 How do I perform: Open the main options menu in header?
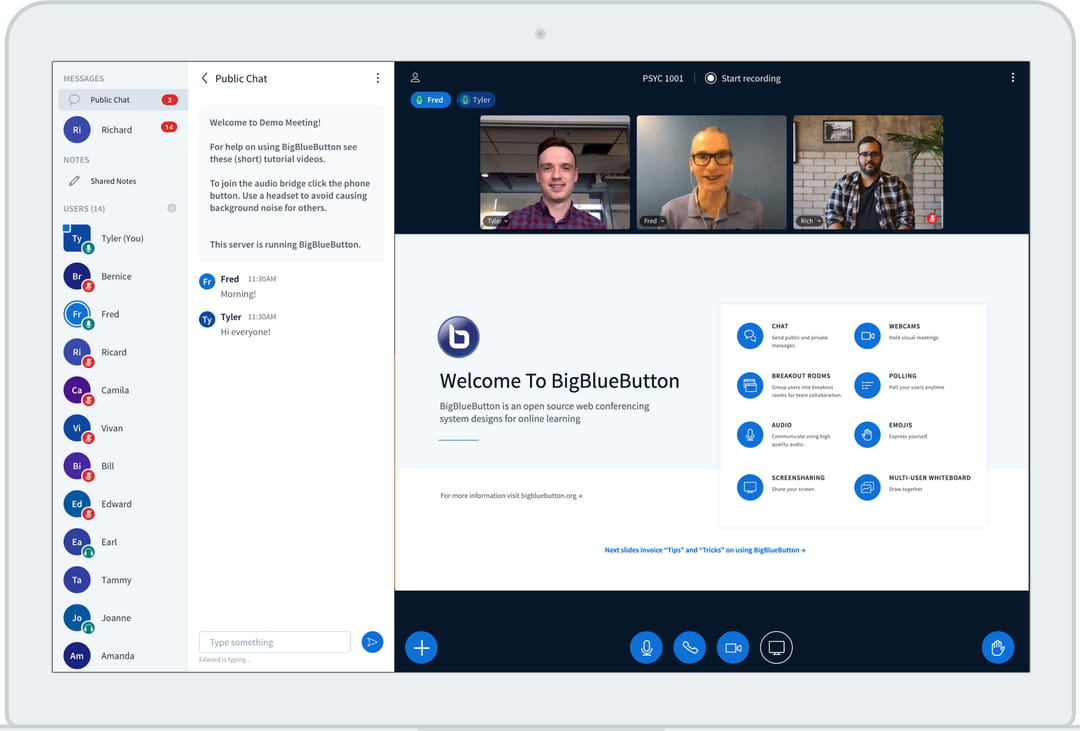point(1012,78)
